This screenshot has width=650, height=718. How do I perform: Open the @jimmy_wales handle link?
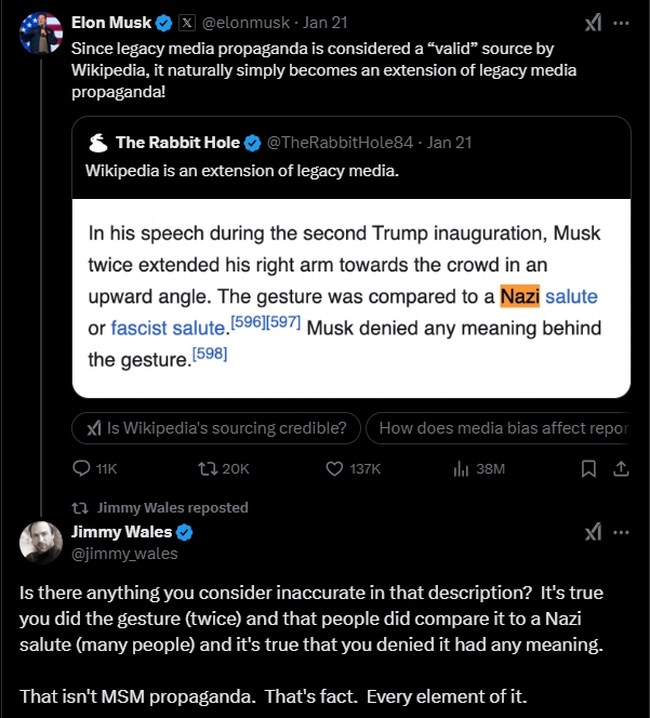125,553
